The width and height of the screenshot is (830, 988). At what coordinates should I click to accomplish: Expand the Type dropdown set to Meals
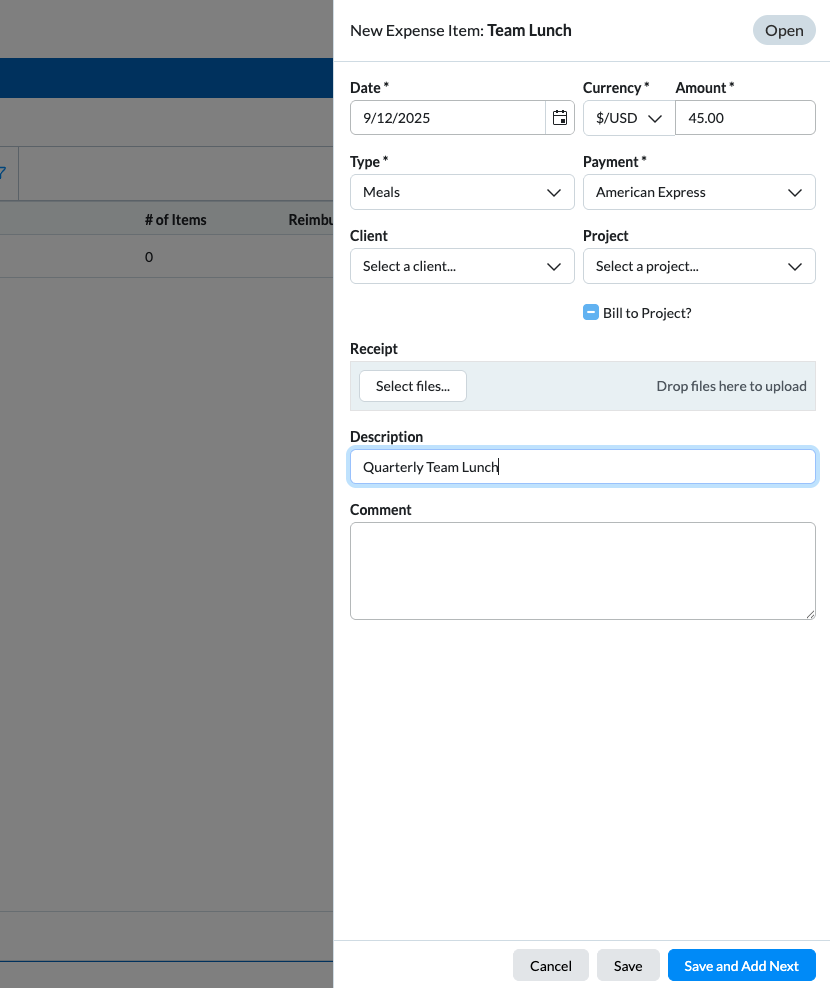462,192
